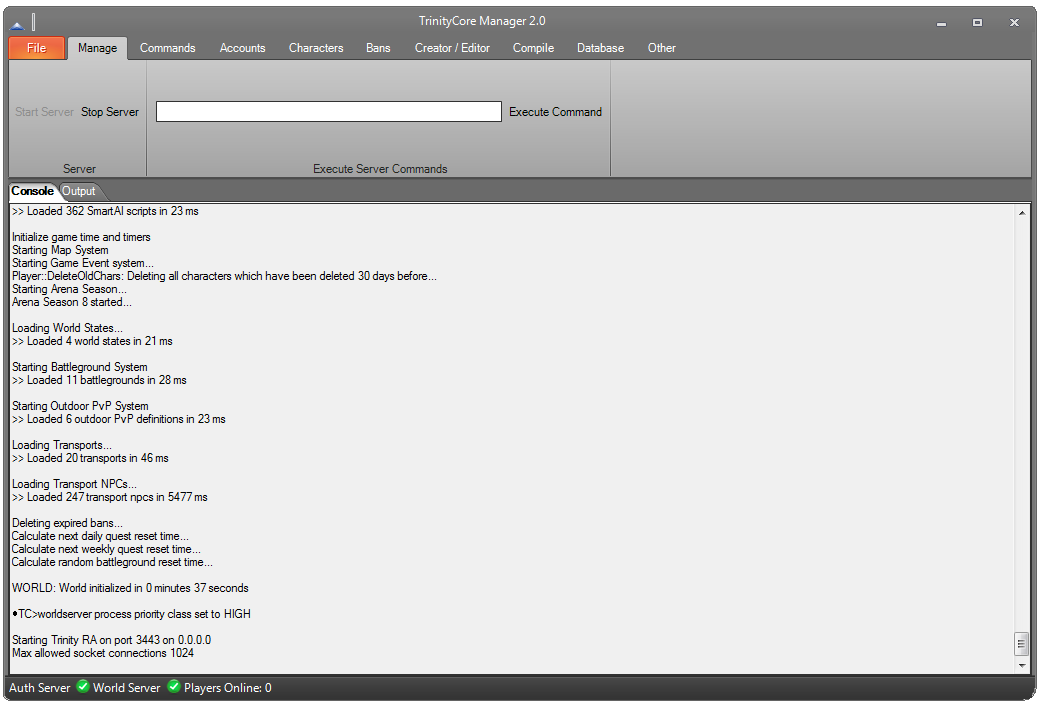This screenshot has width=1037, height=702.
Task: Click the Players Online: 0 status text
Action: pyautogui.click(x=228, y=687)
